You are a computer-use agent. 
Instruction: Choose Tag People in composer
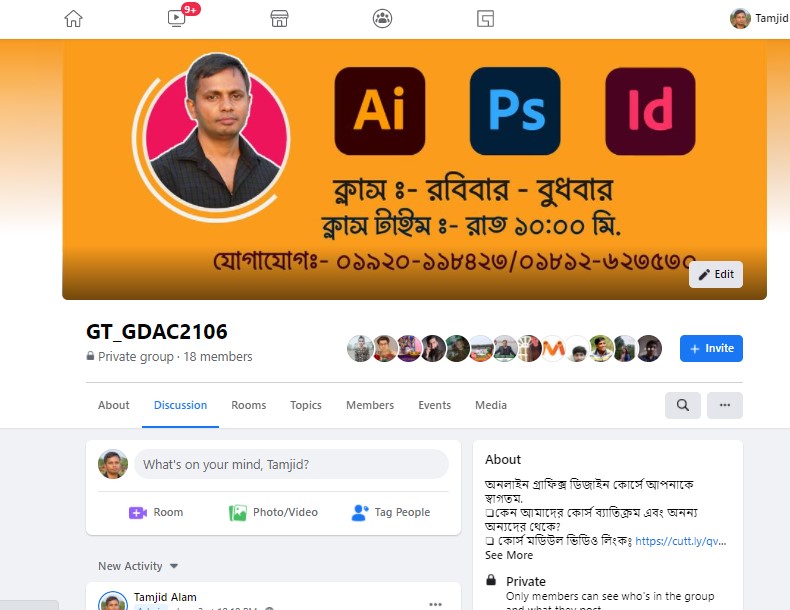(x=390, y=512)
